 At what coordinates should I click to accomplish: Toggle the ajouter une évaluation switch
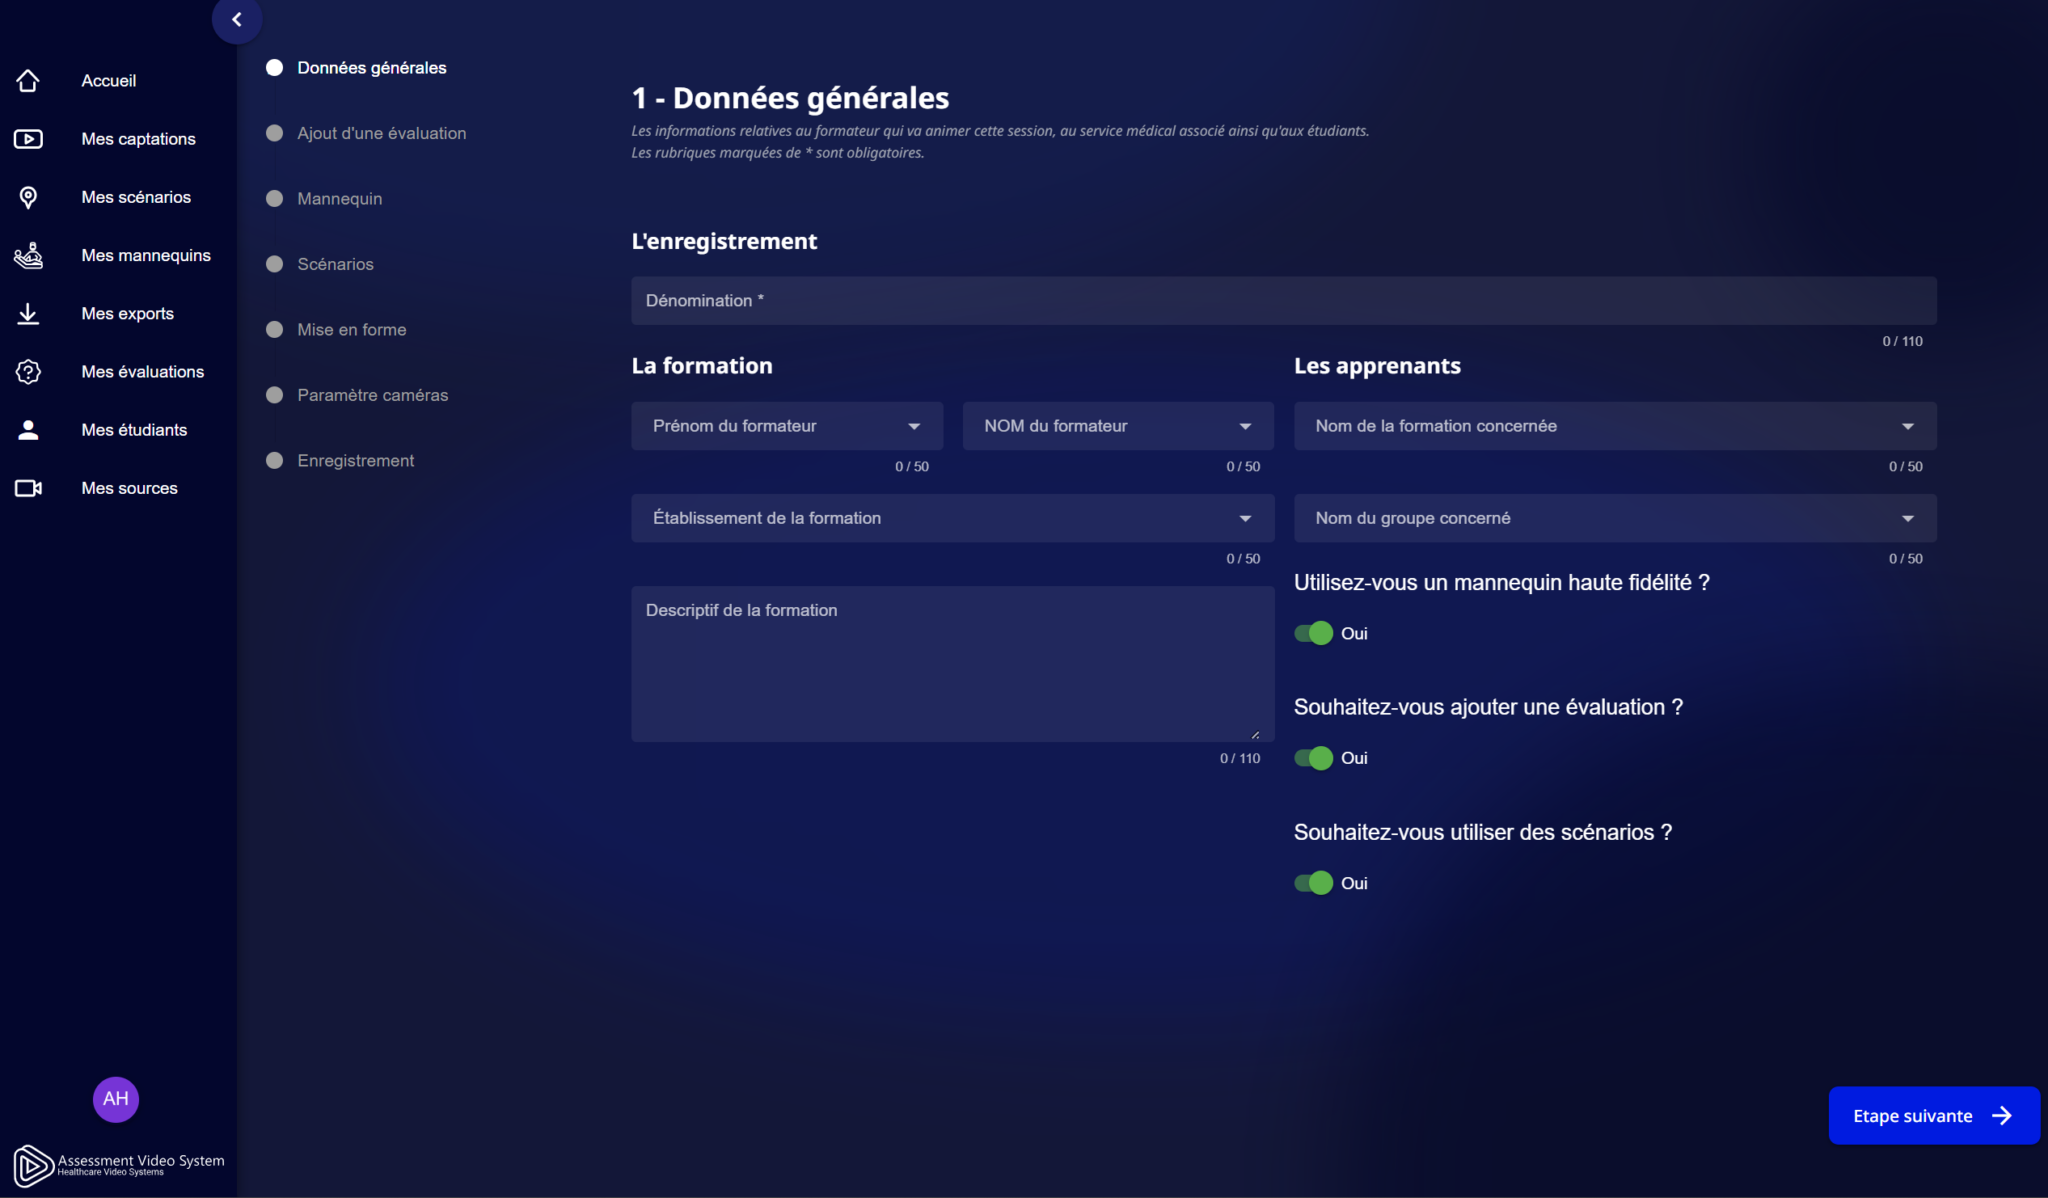tap(1314, 758)
